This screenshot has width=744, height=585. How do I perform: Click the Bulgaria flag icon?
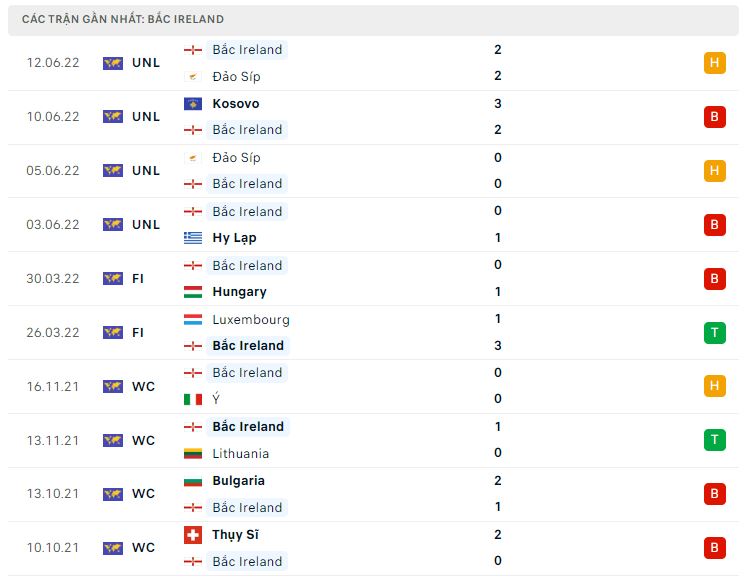click(x=193, y=481)
